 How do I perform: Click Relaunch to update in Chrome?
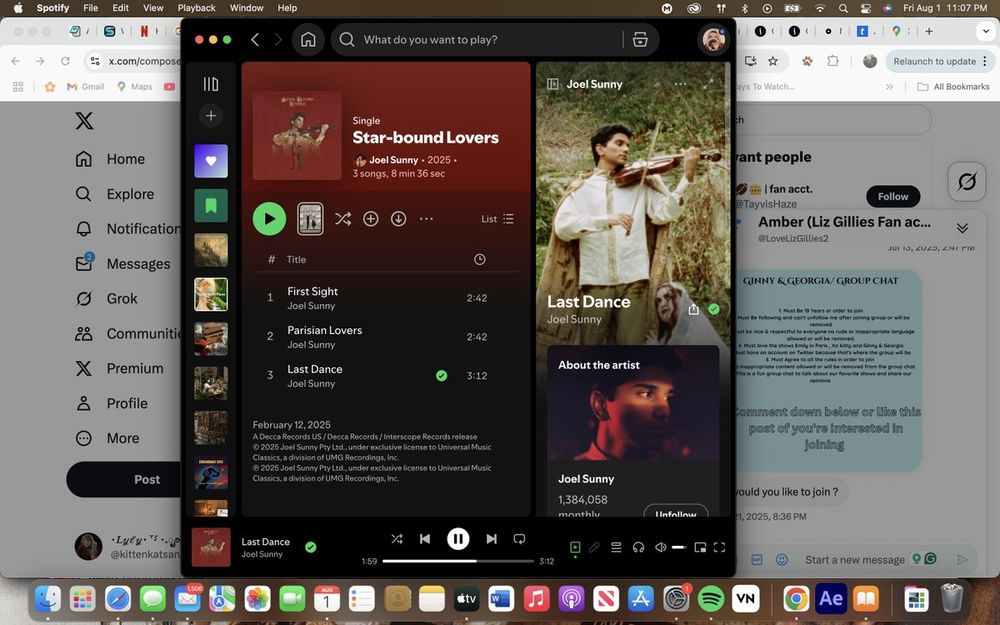(x=934, y=61)
